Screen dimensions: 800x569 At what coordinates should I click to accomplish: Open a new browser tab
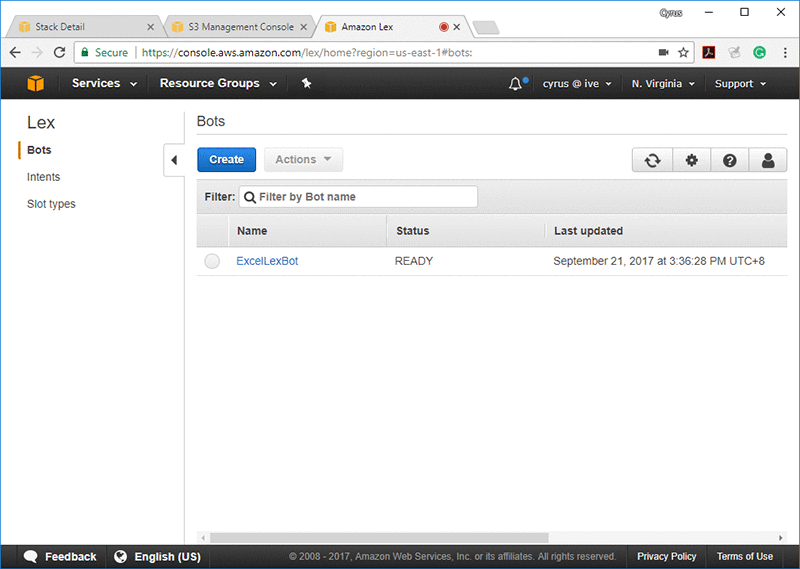pos(486,28)
